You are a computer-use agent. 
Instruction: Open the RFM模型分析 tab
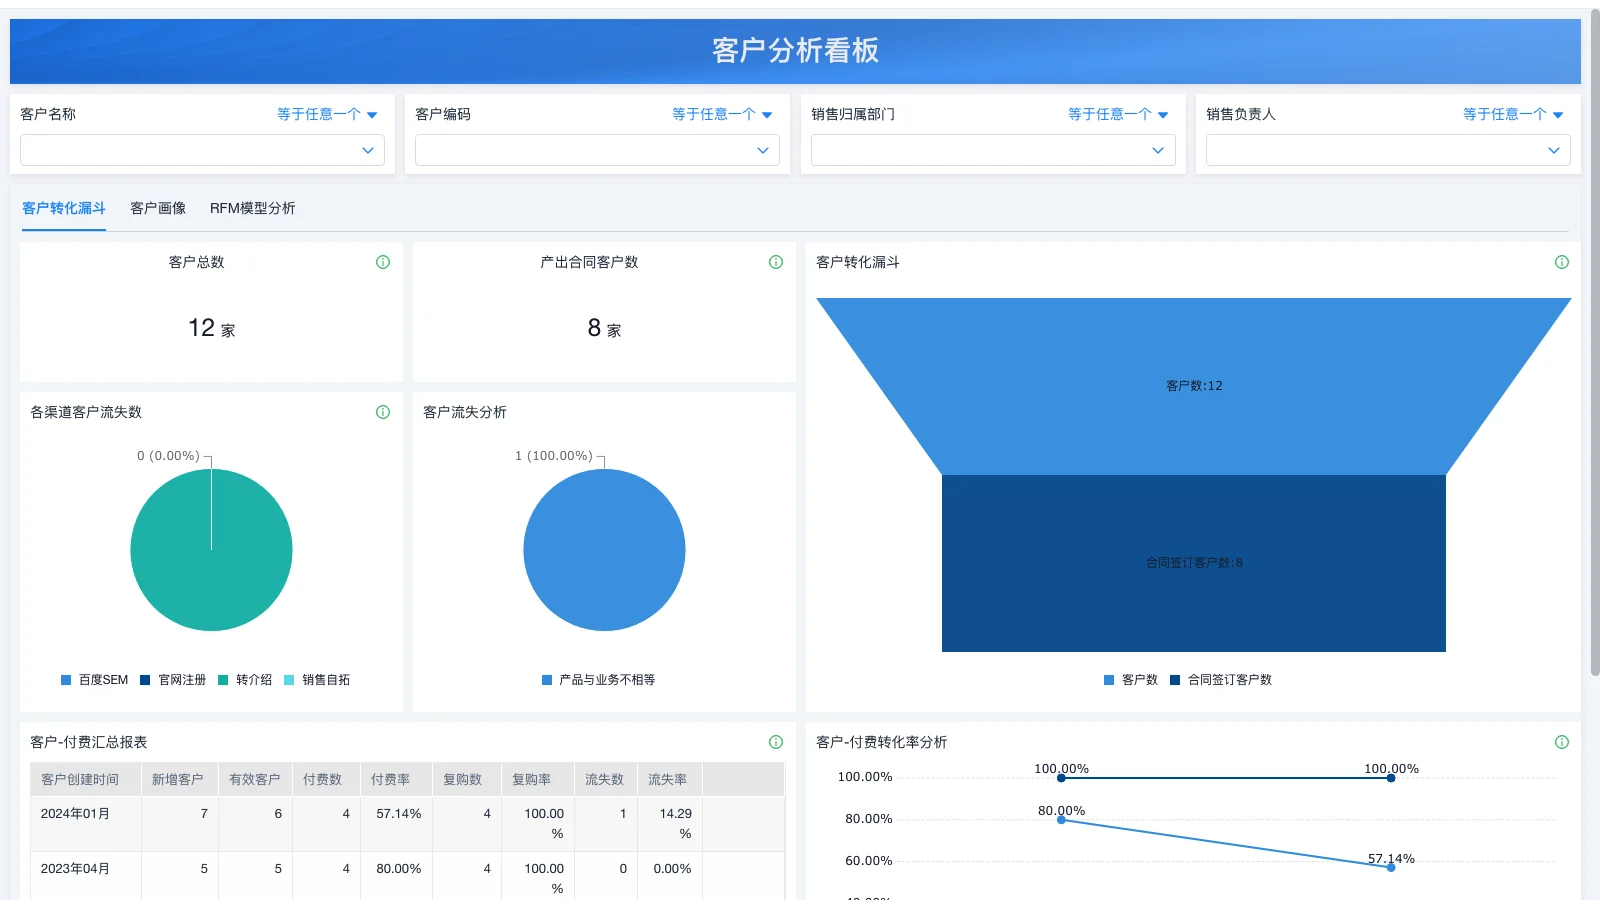tap(252, 208)
